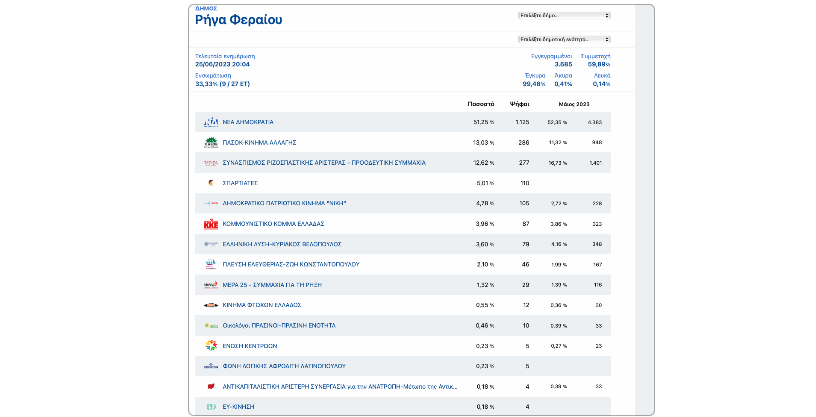Viewport: 816px width, 417px height.
Task: Click the invalid votes figure 0,41%
Action: tap(563, 84)
